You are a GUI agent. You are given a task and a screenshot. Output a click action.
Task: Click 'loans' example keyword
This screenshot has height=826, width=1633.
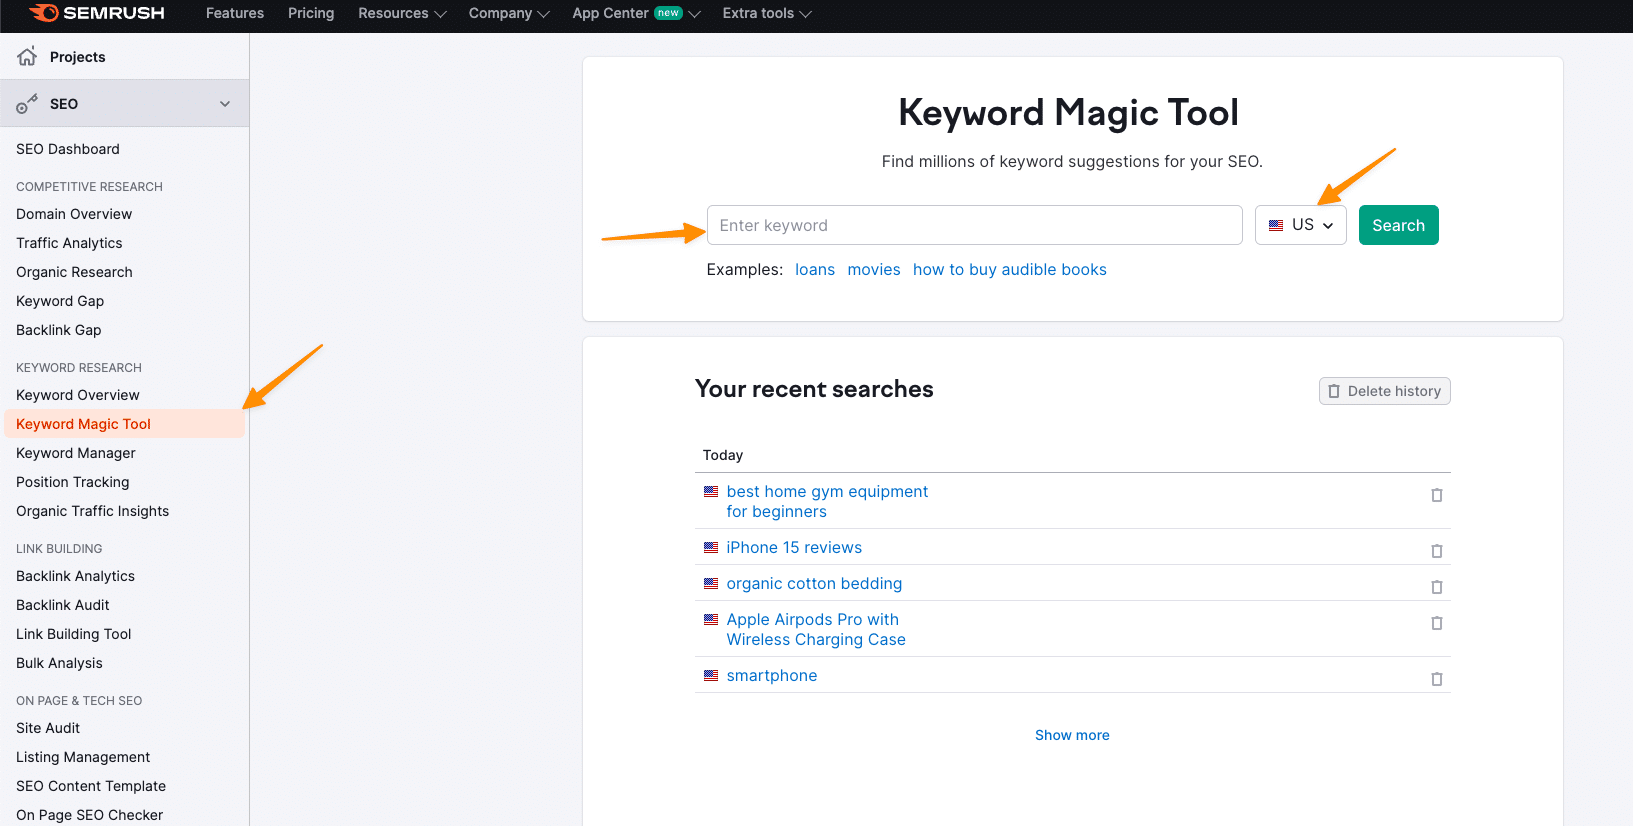coord(815,270)
